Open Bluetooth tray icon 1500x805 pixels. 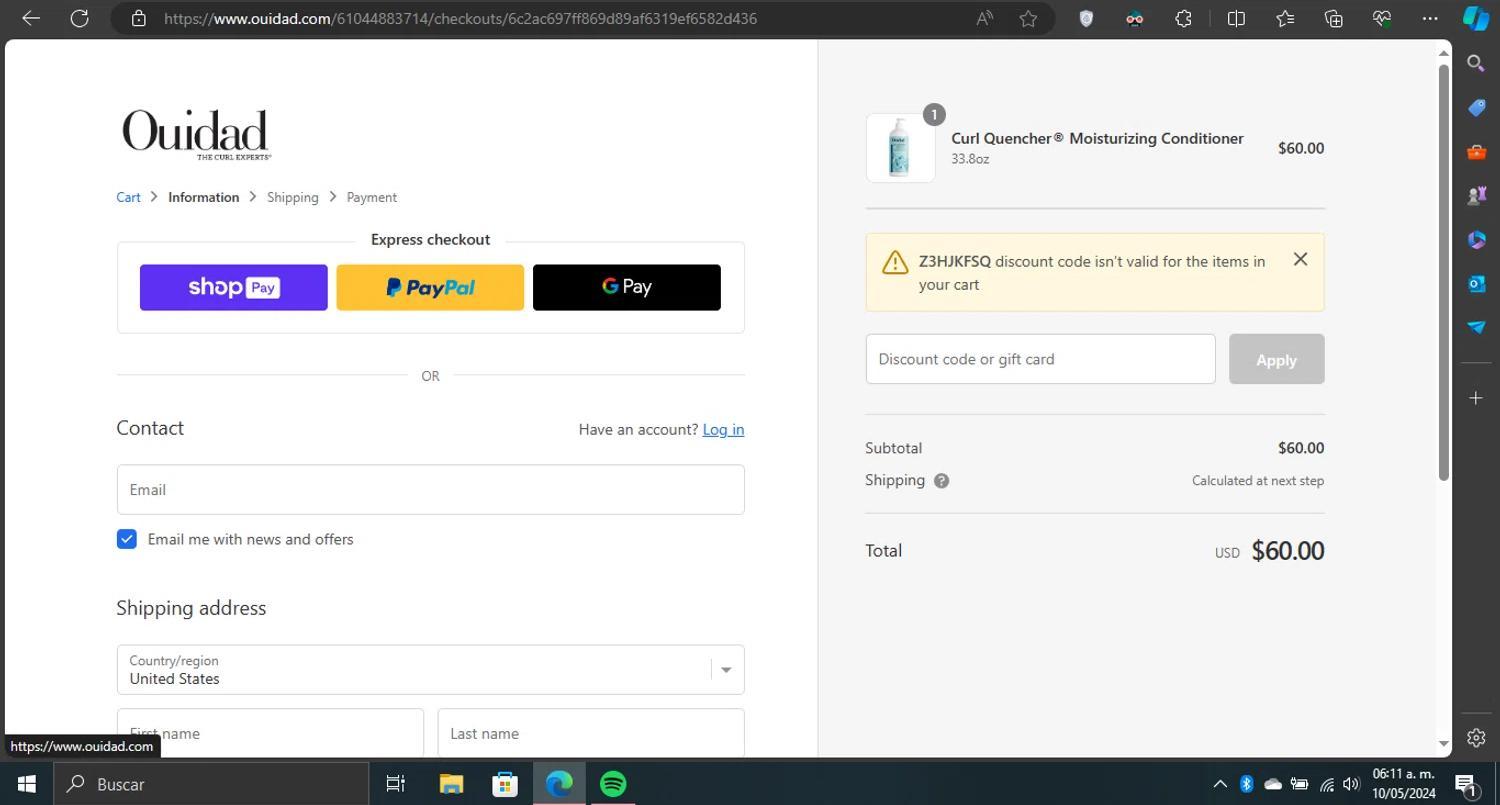pyautogui.click(x=1246, y=784)
